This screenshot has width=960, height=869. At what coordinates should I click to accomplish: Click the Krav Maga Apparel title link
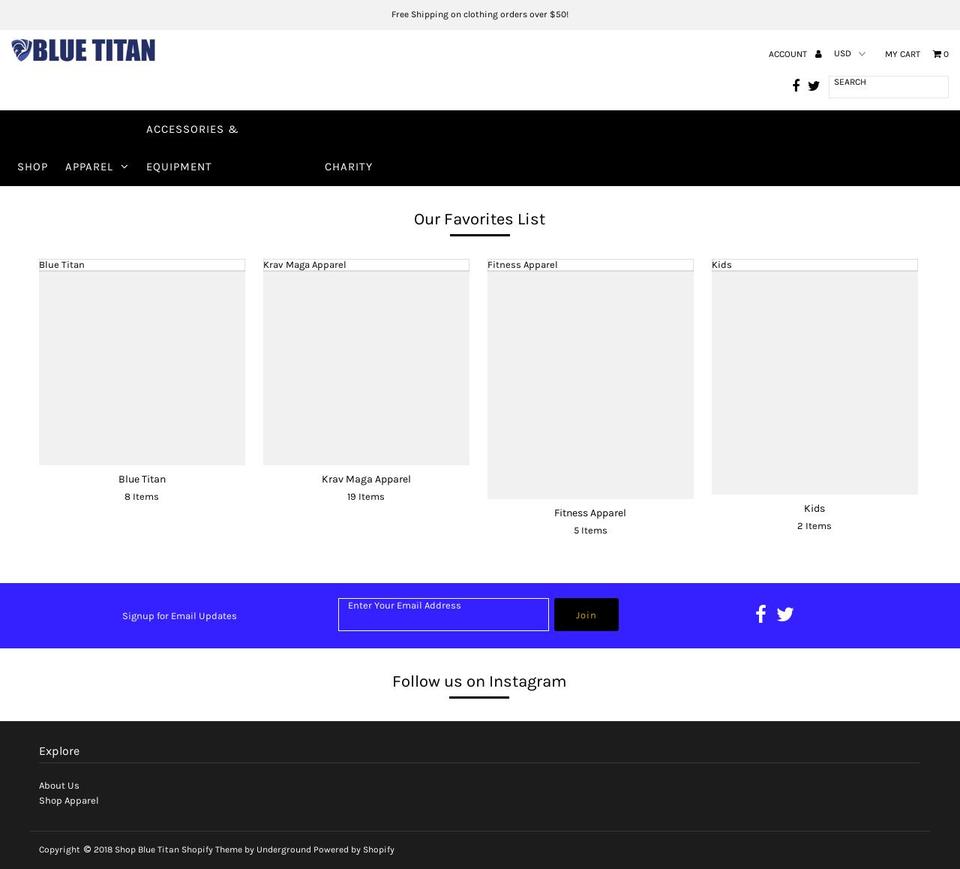(x=366, y=479)
